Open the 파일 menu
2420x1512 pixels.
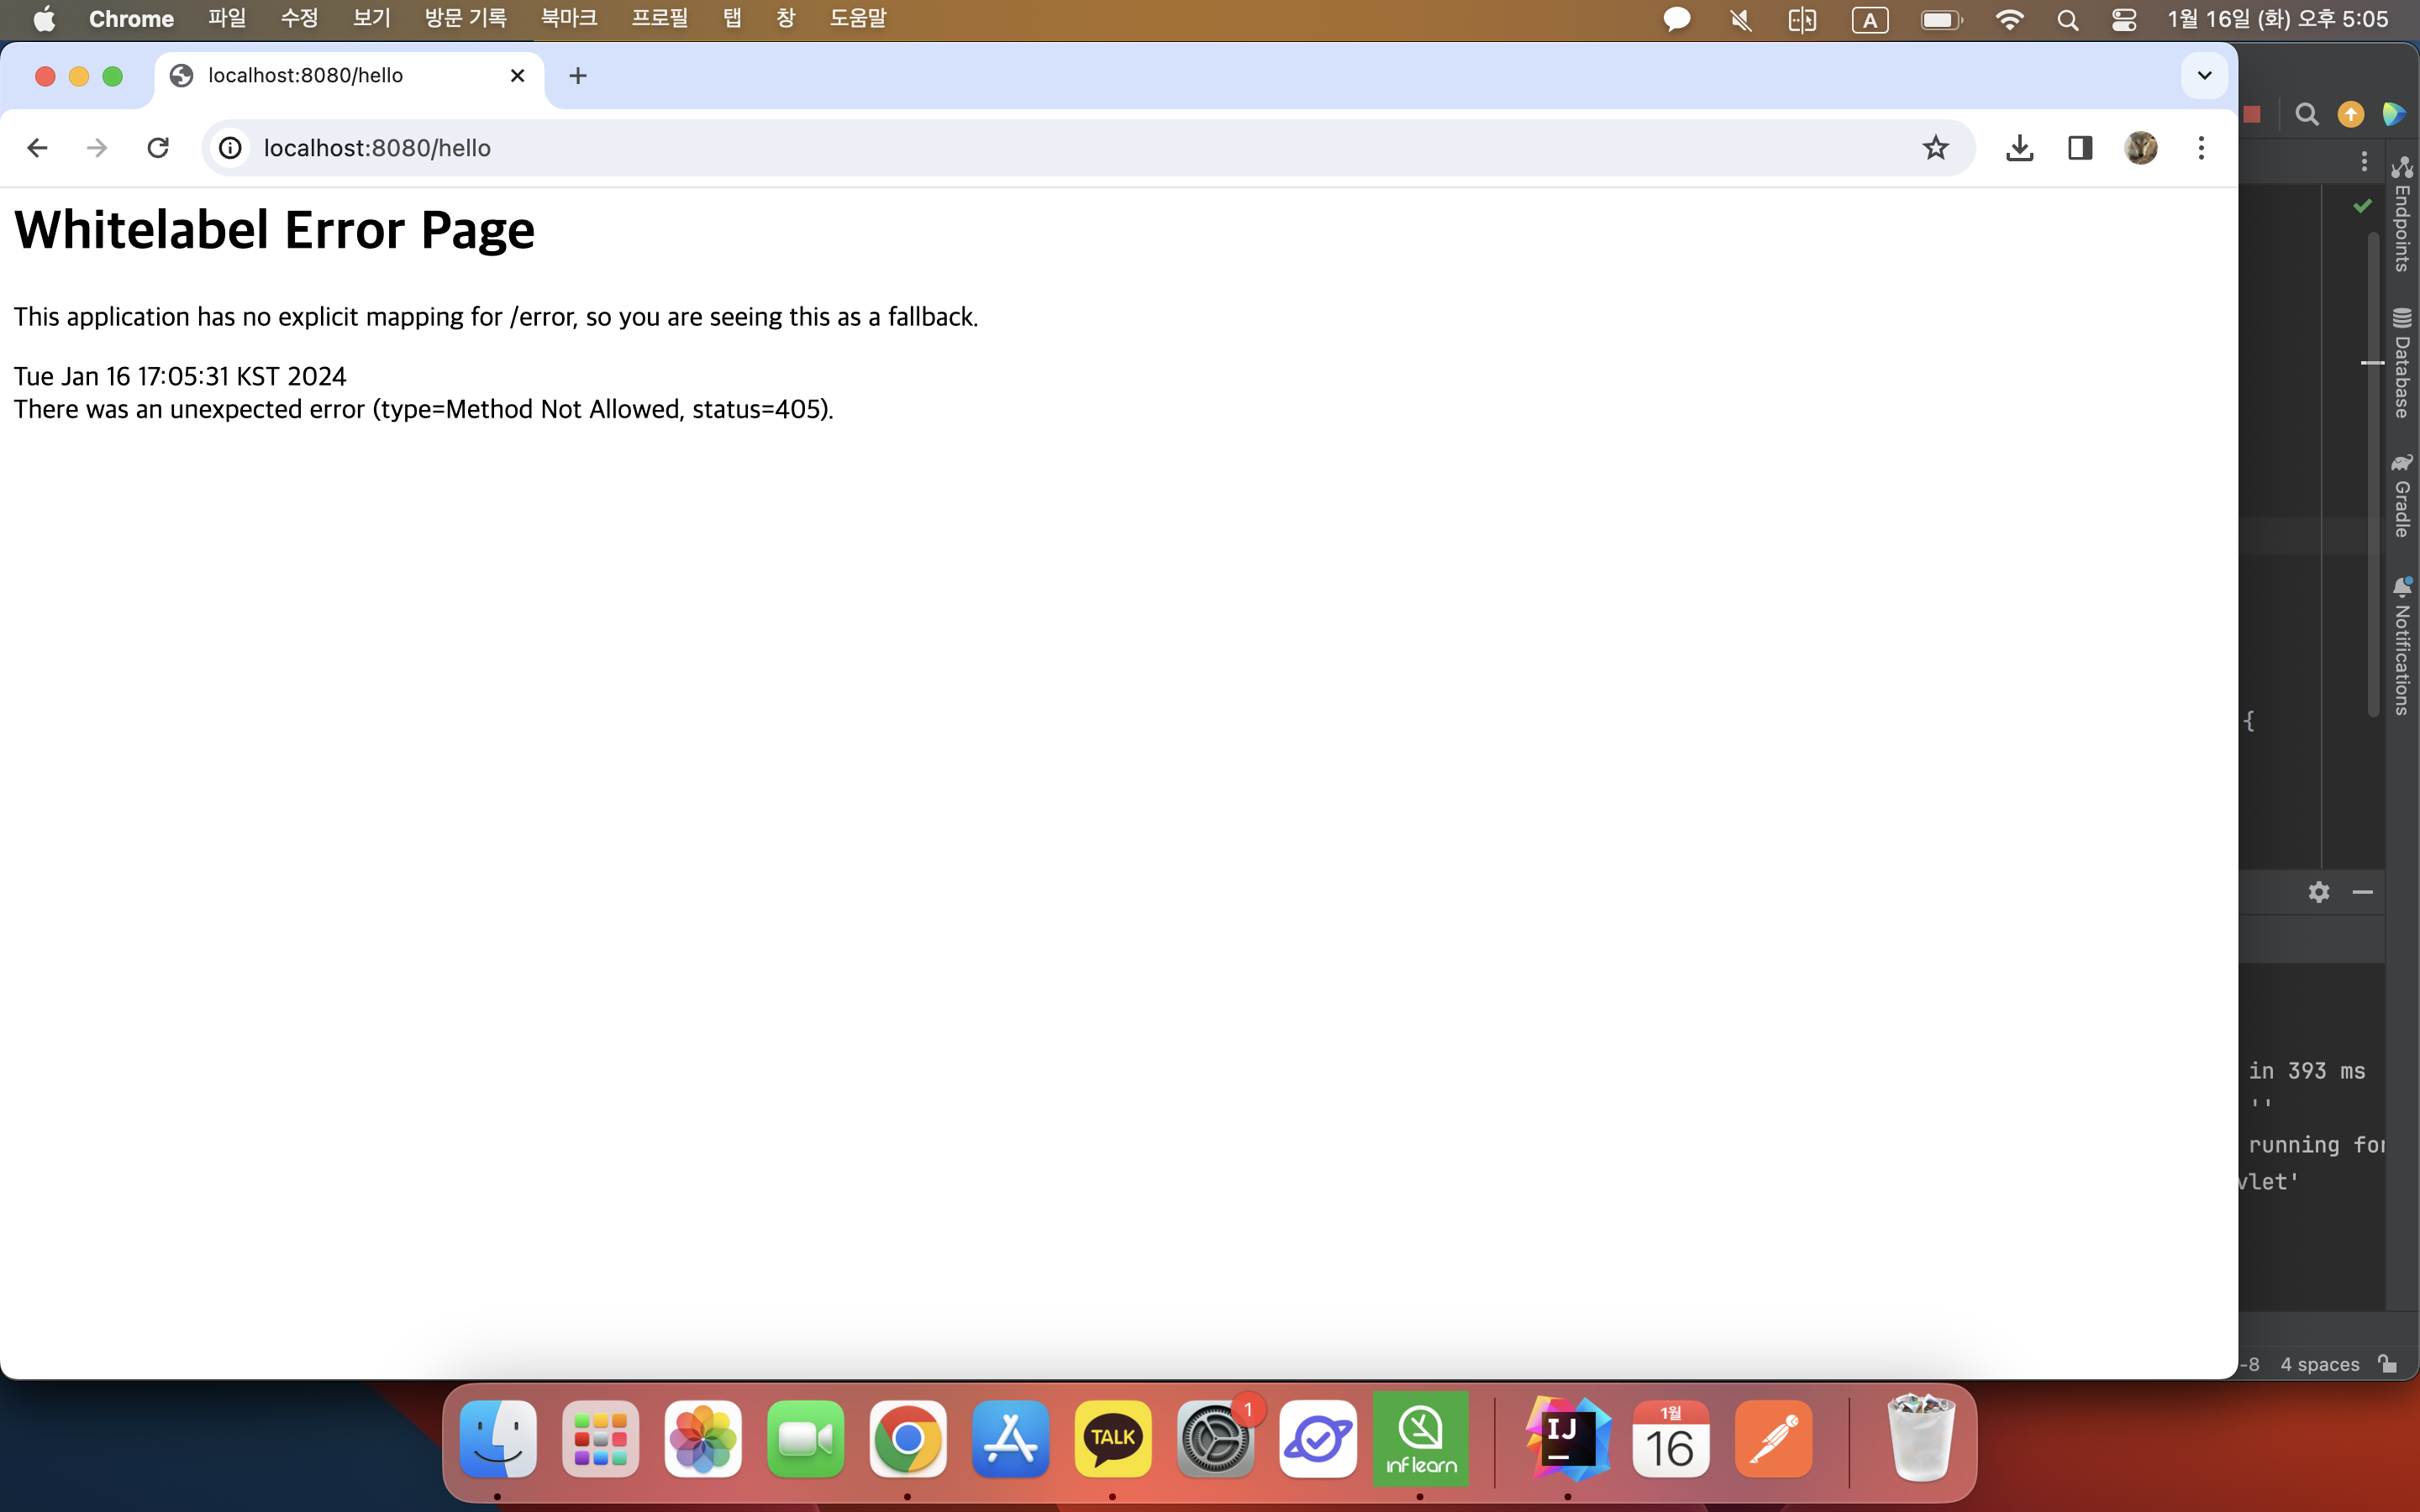(x=227, y=19)
